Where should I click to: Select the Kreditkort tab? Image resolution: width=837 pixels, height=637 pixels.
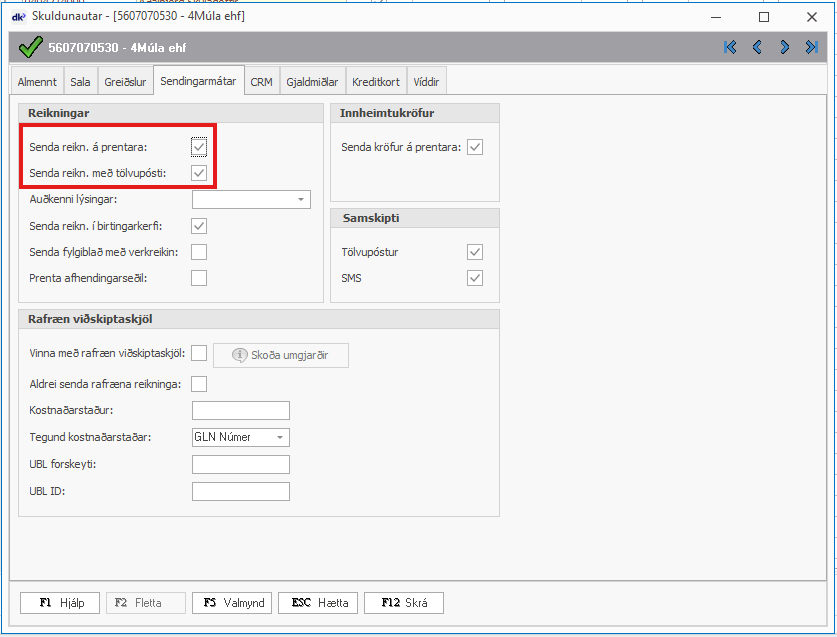[376, 82]
